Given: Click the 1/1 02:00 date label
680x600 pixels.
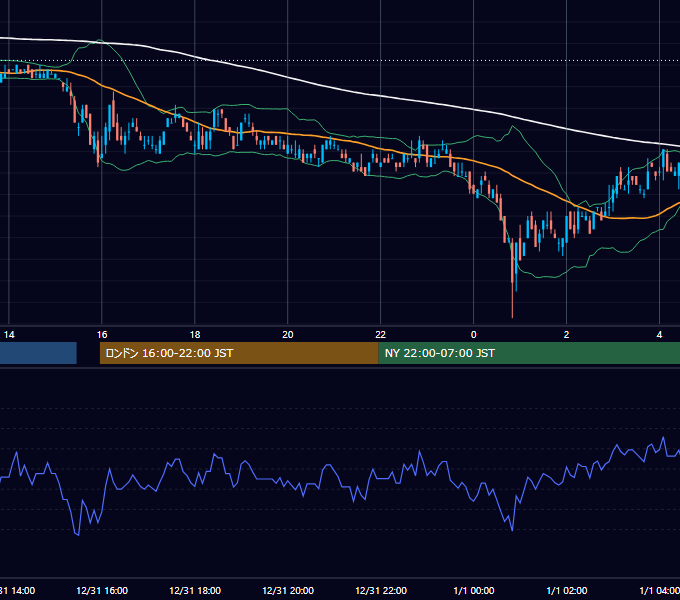Looking at the screenshot, I should (566, 590).
